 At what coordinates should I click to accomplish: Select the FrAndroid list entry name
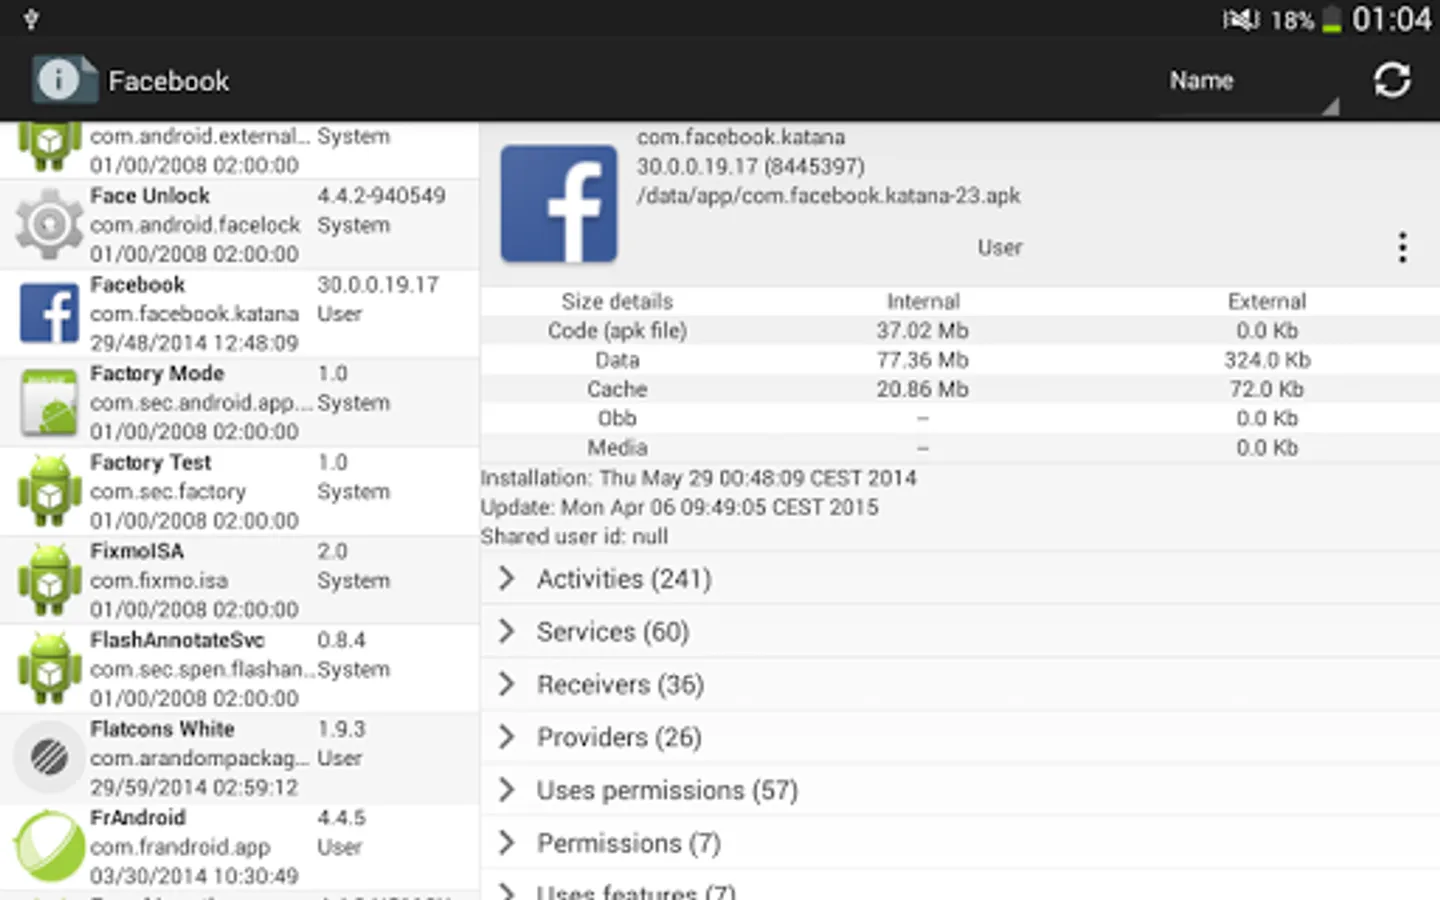(138, 818)
